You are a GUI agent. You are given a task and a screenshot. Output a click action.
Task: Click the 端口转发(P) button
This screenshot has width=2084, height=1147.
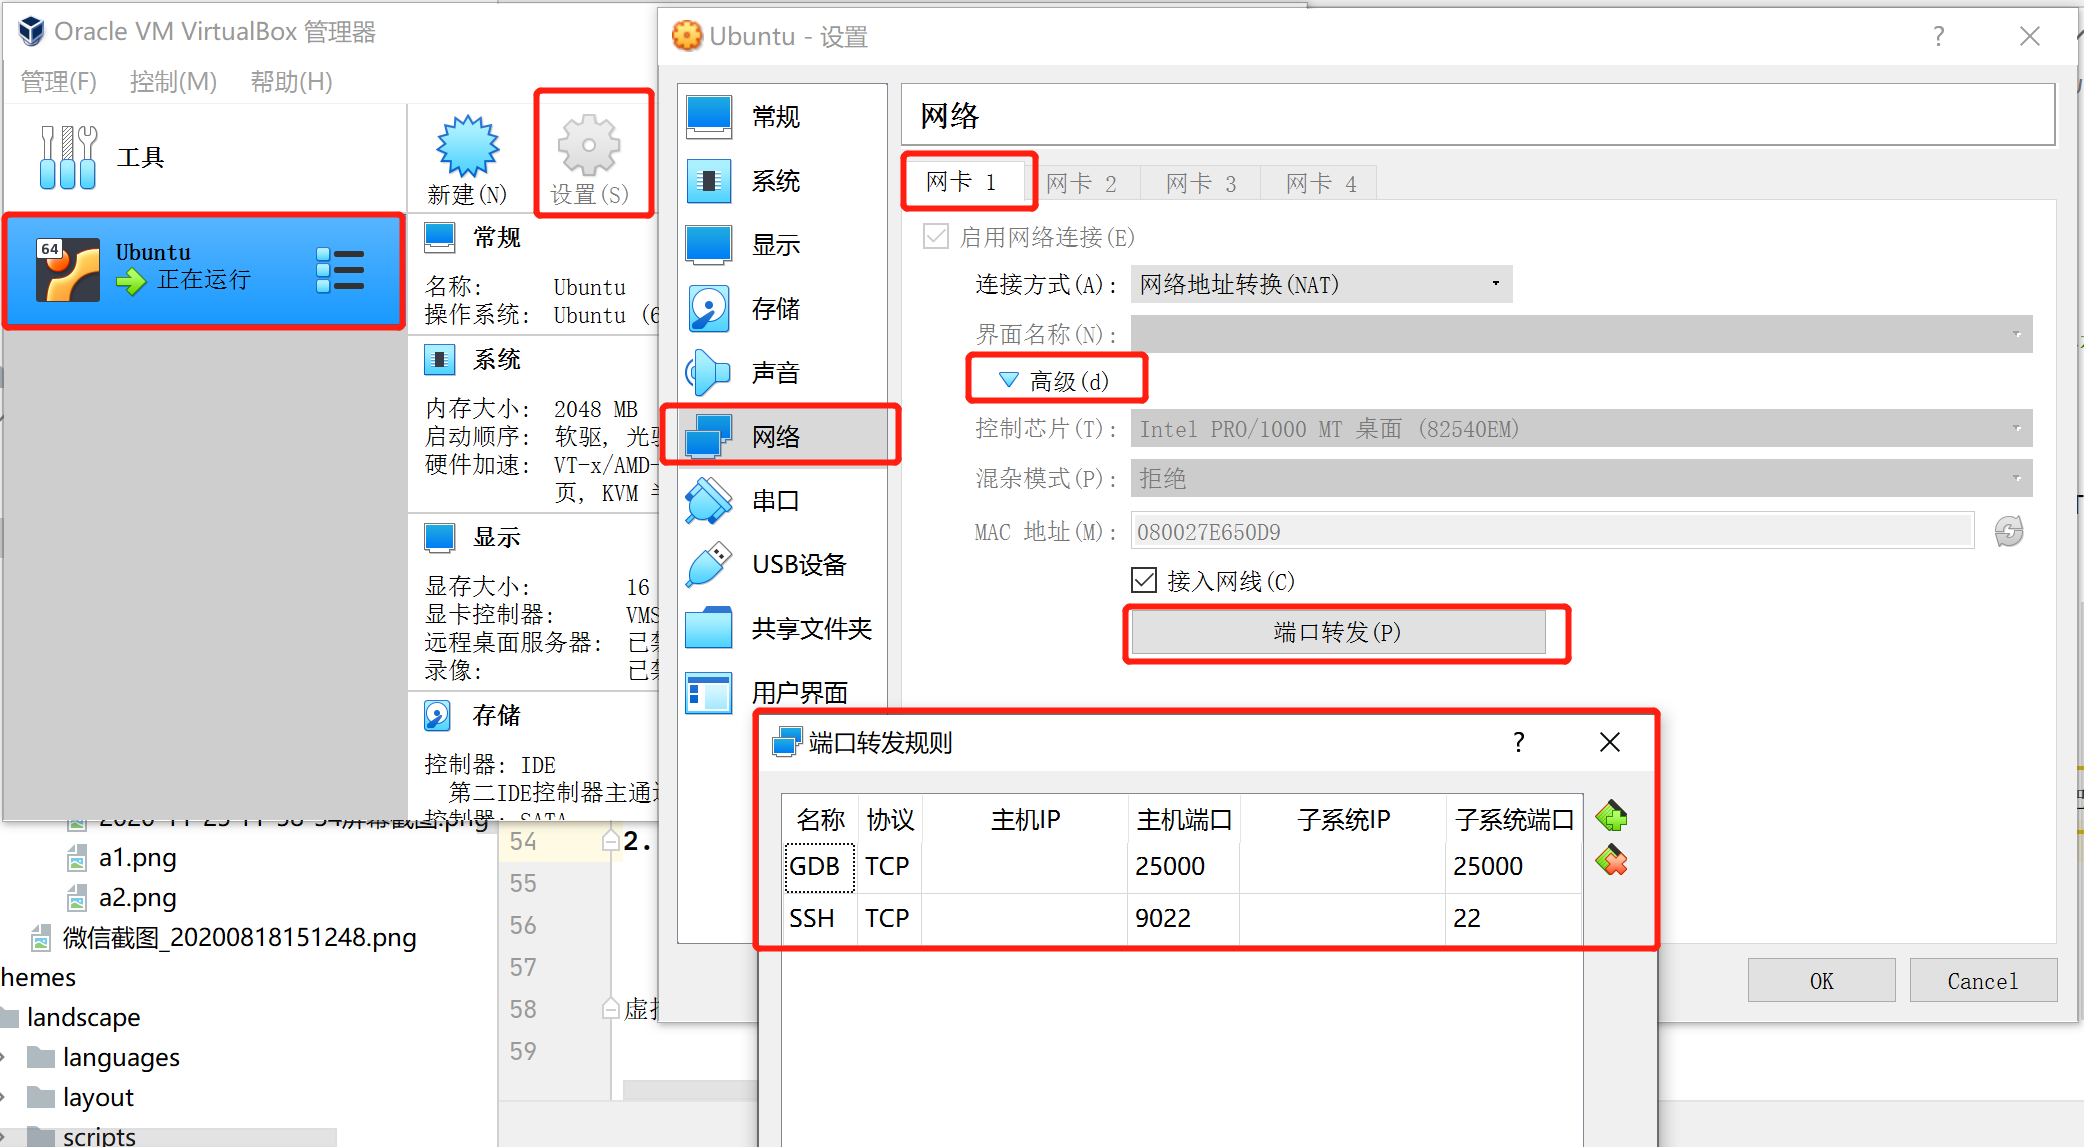tap(1337, 632)
